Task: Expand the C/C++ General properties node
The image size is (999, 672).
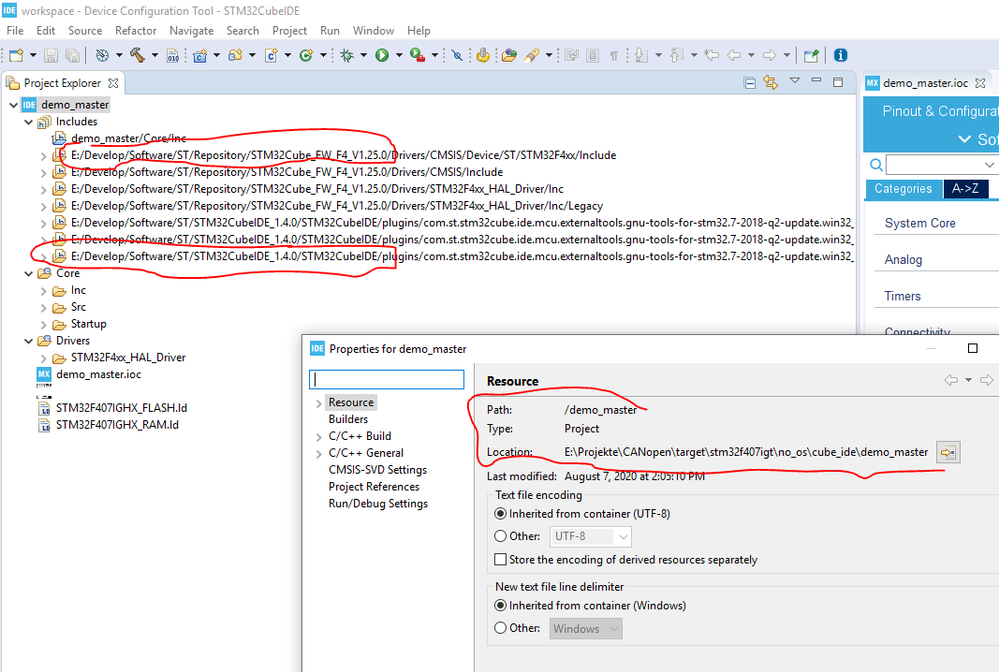Action: point(319,454)
